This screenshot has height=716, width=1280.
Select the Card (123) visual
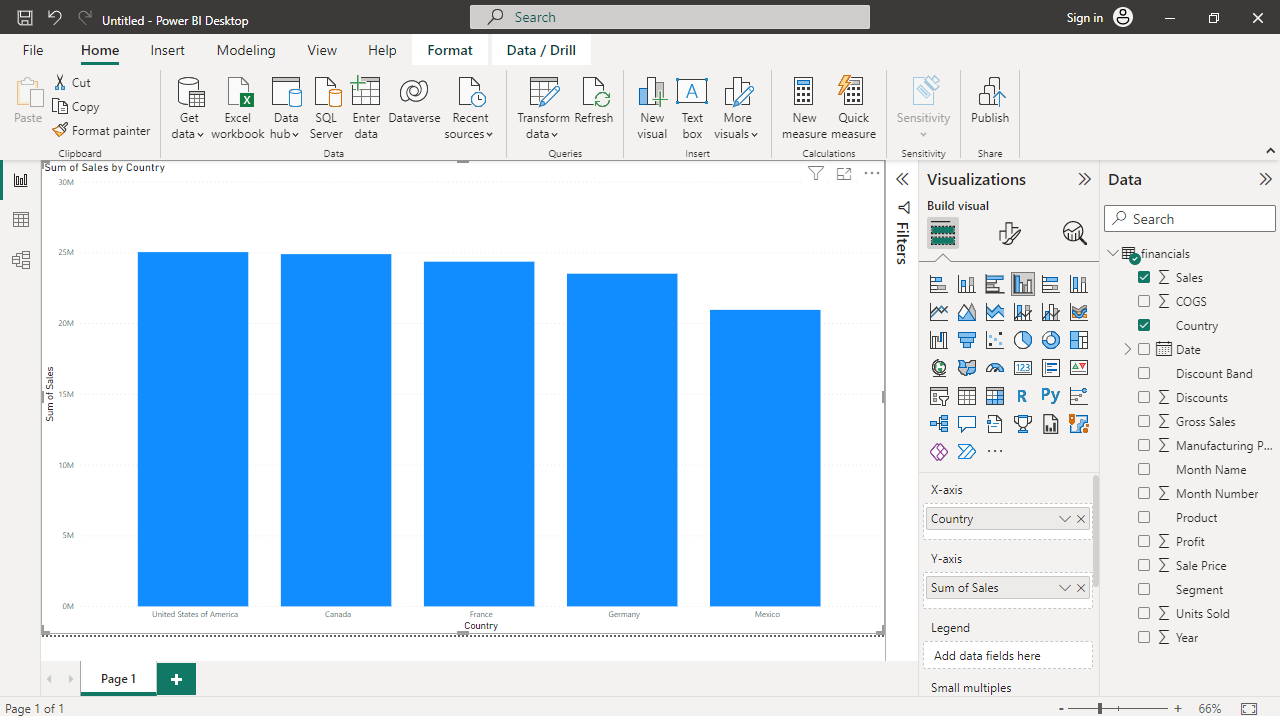click(x=1022, y=368)
